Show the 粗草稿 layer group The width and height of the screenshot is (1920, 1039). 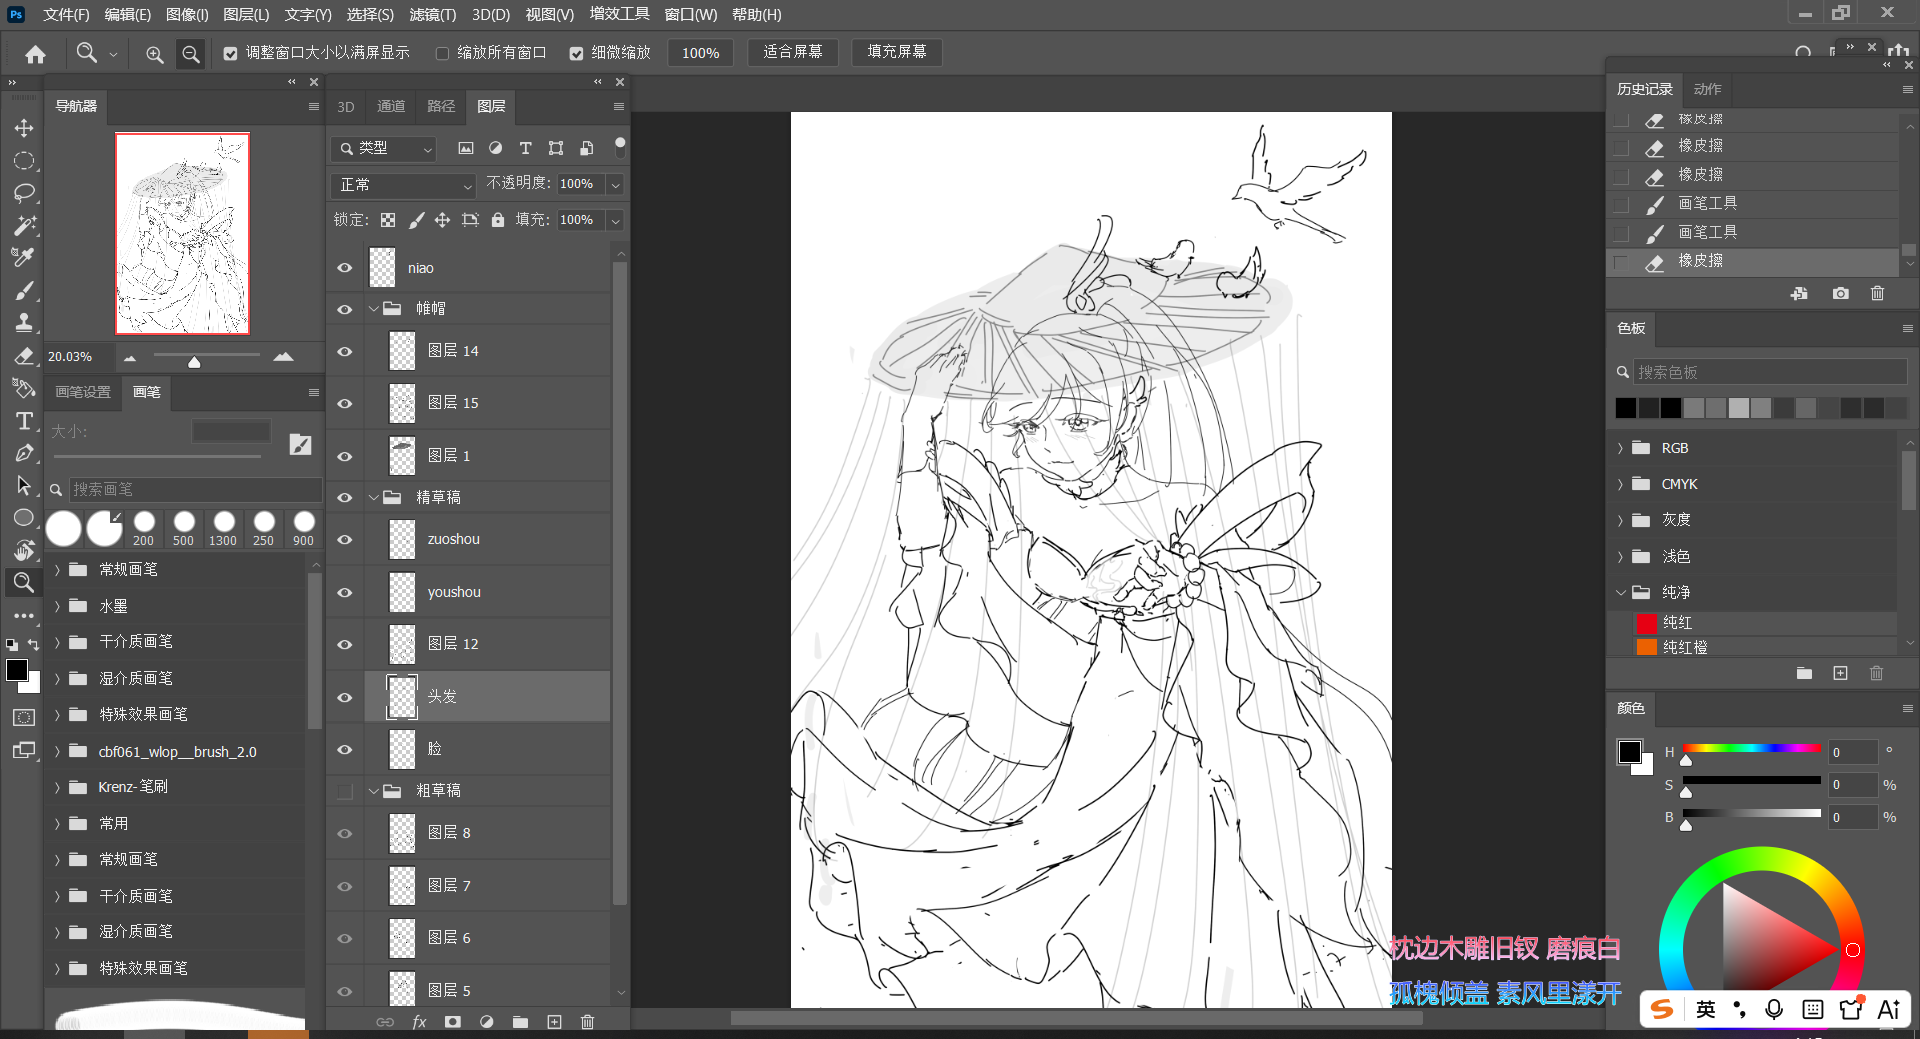coord(345,791)
